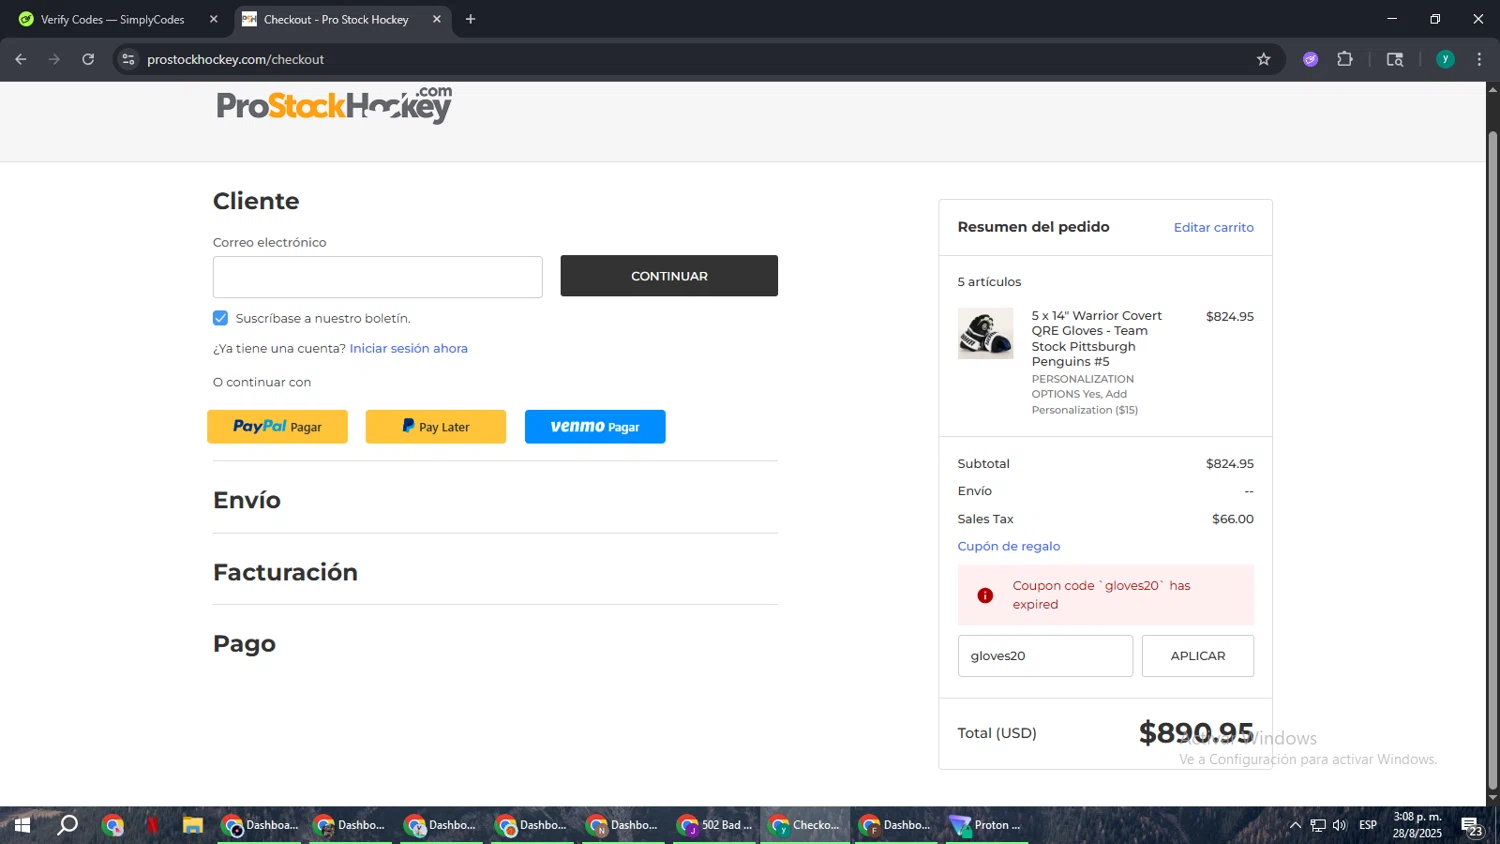1500x844 pixels.
Task: Click the address bar URL prostockhockey.com/checkout
Action: [x=236, y=59]
